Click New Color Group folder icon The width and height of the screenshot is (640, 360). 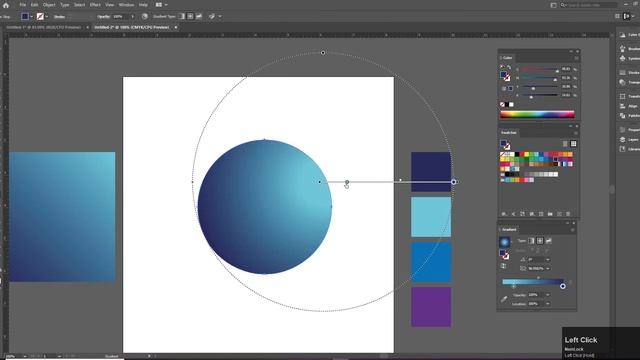550,214
